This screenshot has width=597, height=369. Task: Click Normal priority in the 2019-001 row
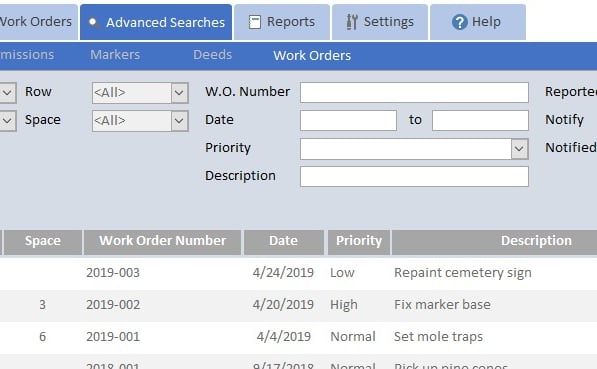[353, 337]
